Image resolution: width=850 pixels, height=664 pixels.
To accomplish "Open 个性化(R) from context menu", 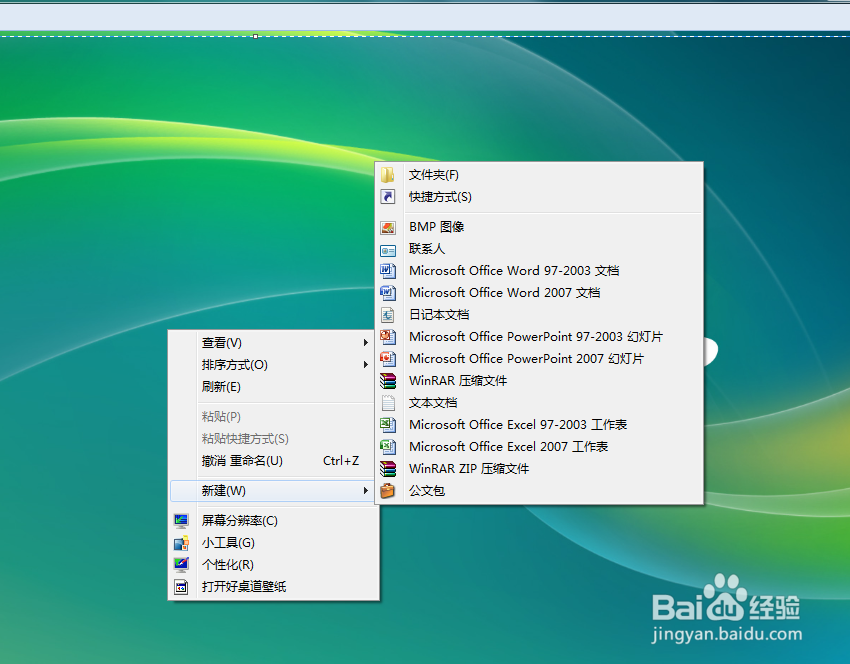I will (x=273, y=565).
